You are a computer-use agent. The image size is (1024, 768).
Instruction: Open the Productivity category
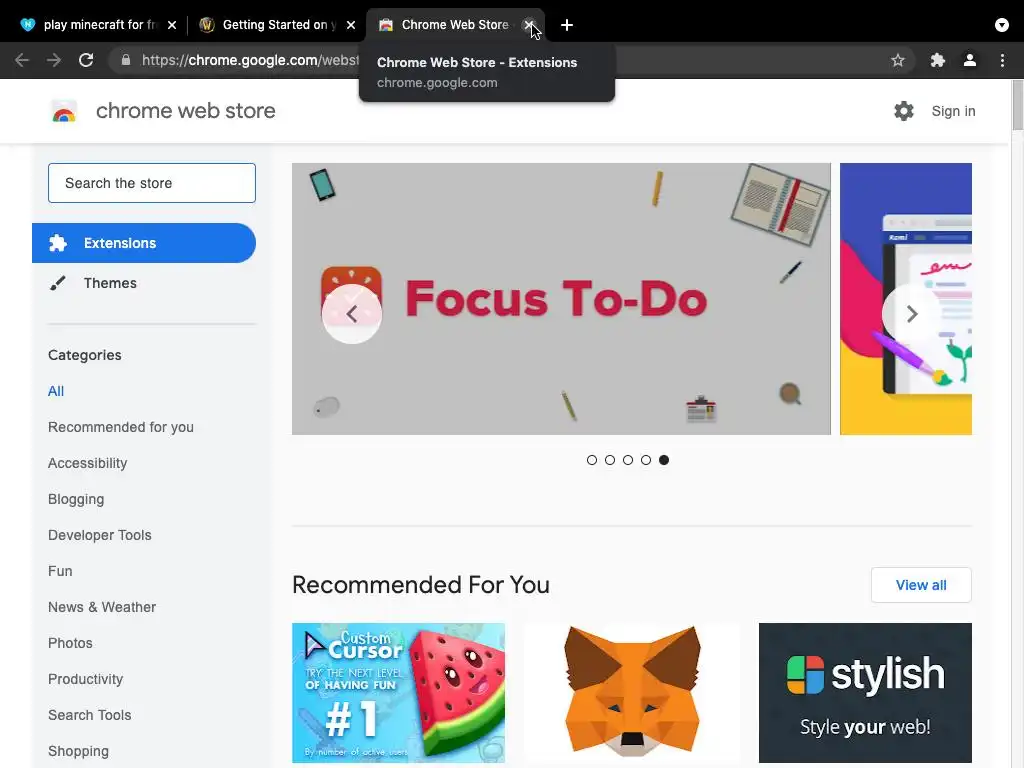point(85,679)
